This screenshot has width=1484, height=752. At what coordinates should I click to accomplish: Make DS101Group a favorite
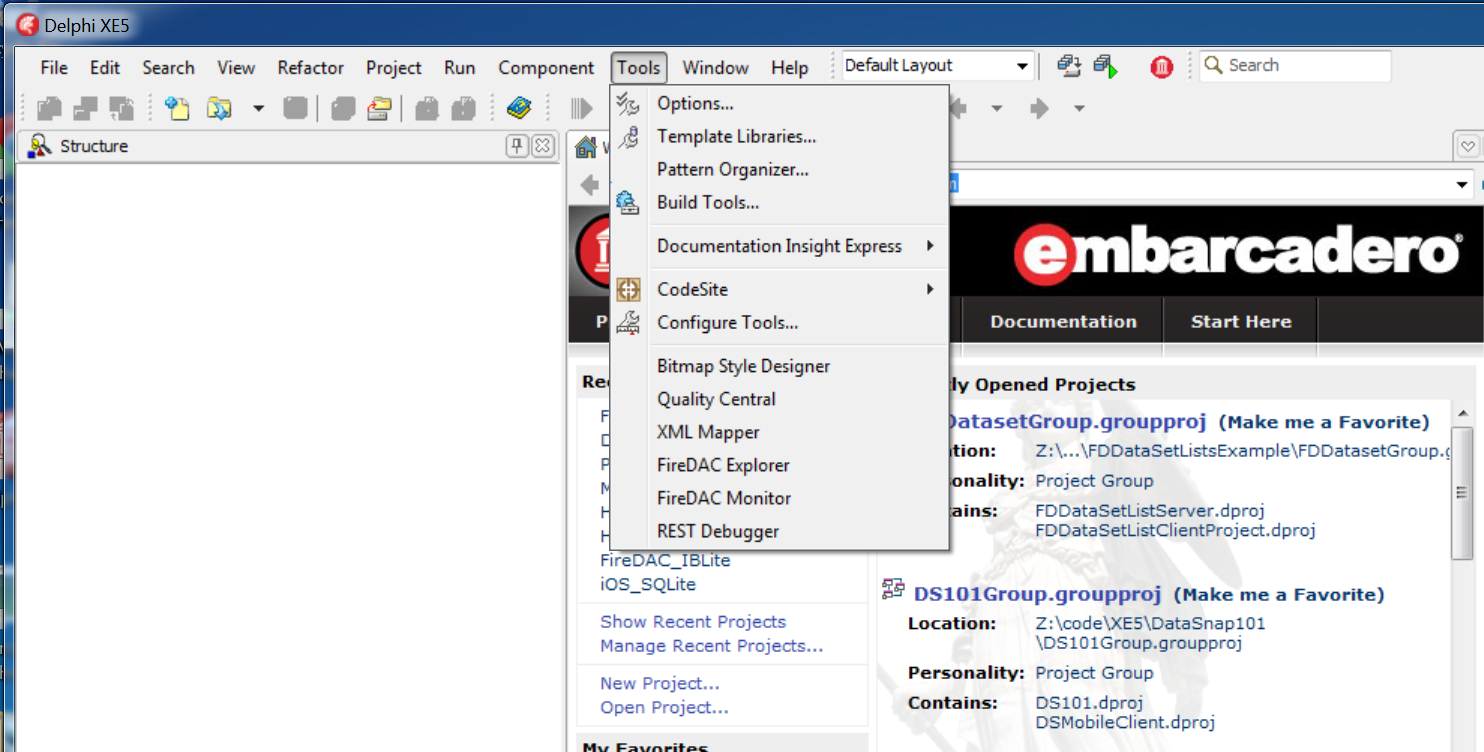coord(1279,595)
